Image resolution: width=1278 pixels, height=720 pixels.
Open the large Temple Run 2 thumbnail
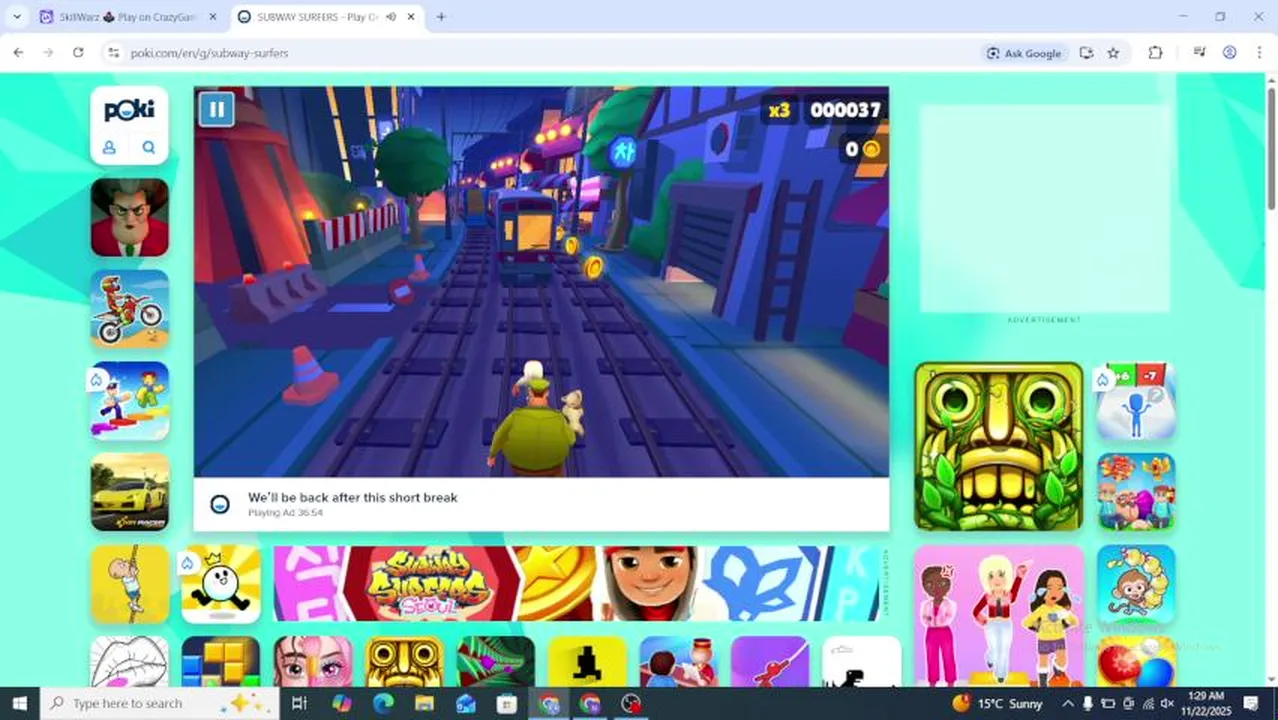999,446
